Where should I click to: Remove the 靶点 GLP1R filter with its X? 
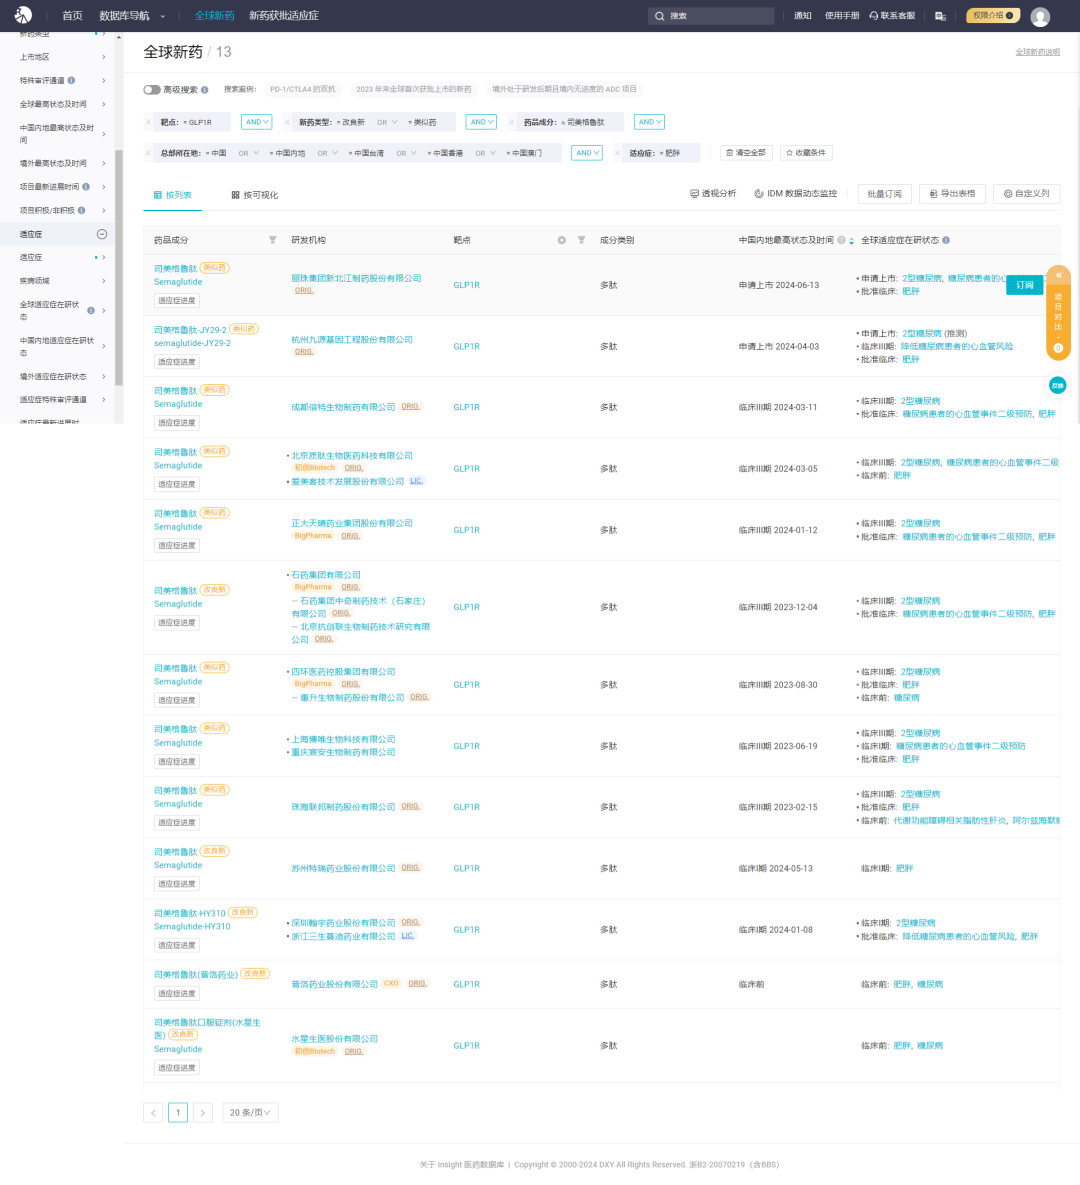149,122
